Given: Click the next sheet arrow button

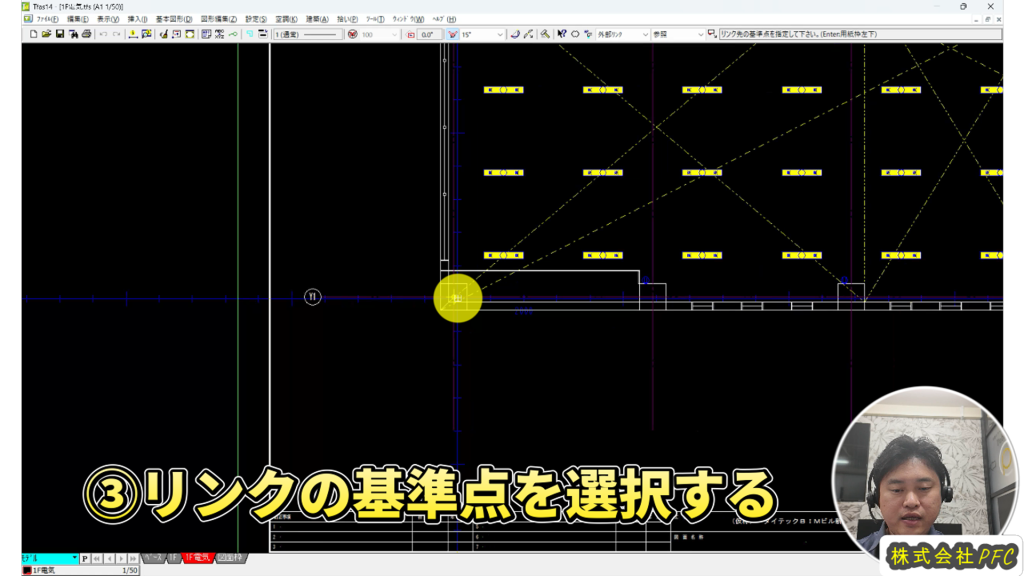Looking at the screenshot, I should (x=122, y=558).
